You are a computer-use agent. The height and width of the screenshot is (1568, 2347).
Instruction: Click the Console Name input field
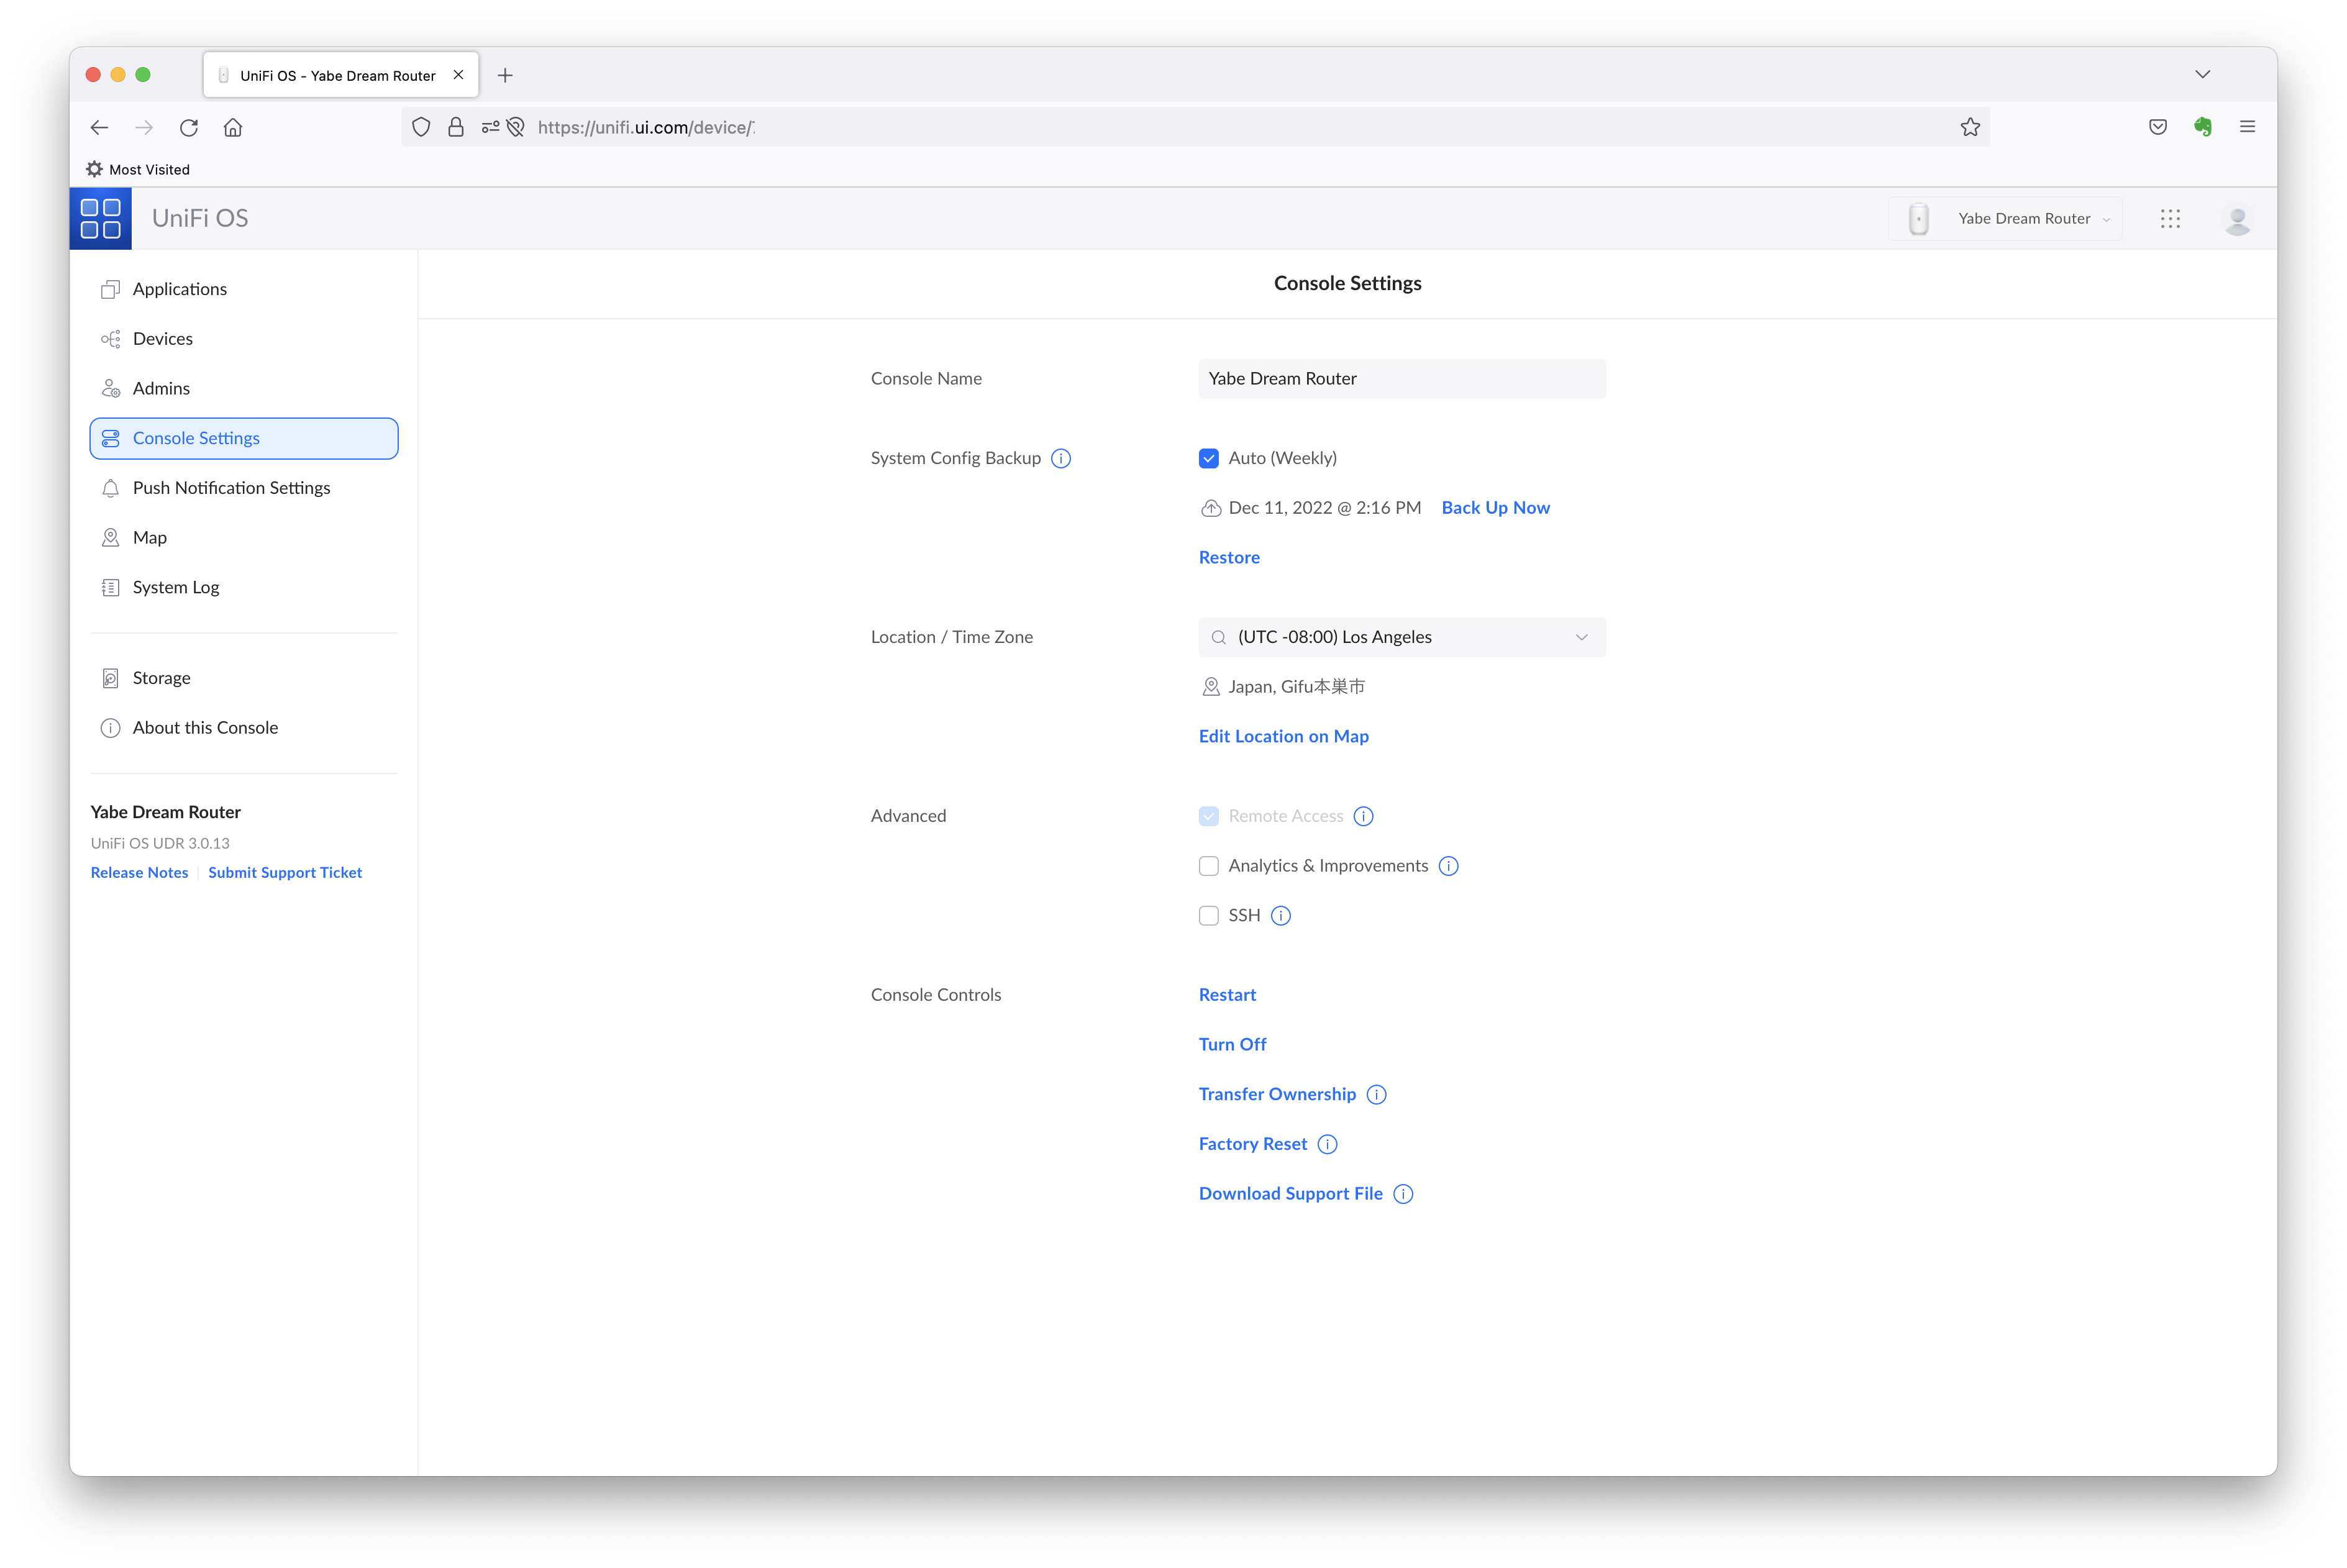click(1402, 379)
